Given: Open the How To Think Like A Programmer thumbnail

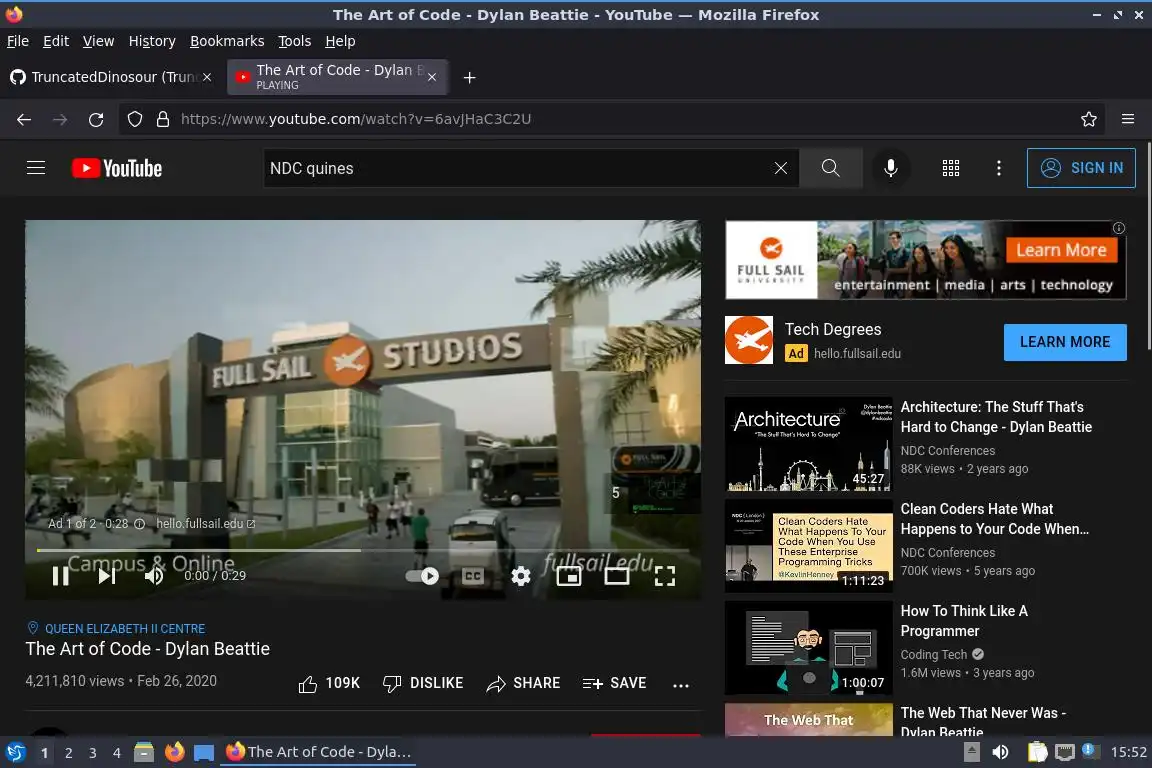Looking at the screenshot, I should point(808,647).
